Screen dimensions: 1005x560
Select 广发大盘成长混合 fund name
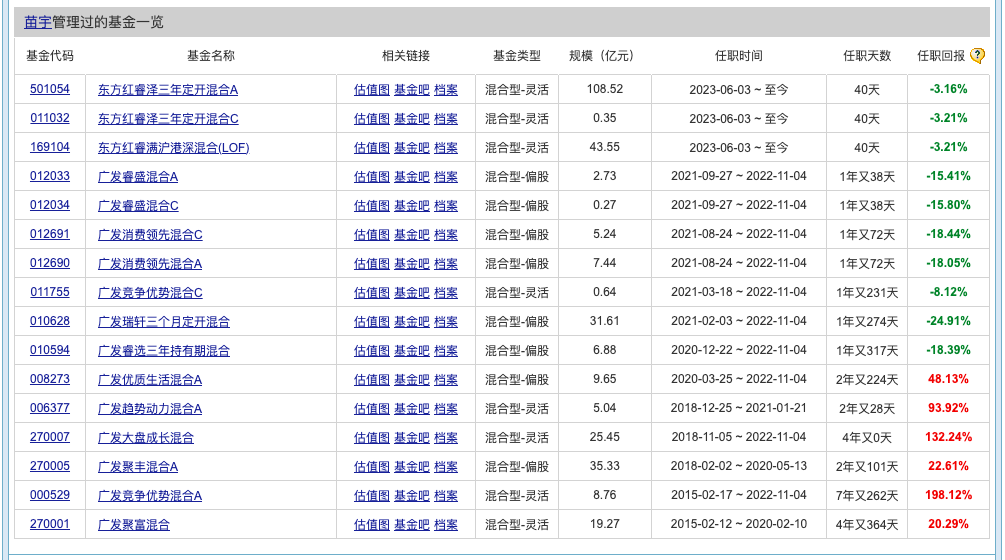coord(146,437)
